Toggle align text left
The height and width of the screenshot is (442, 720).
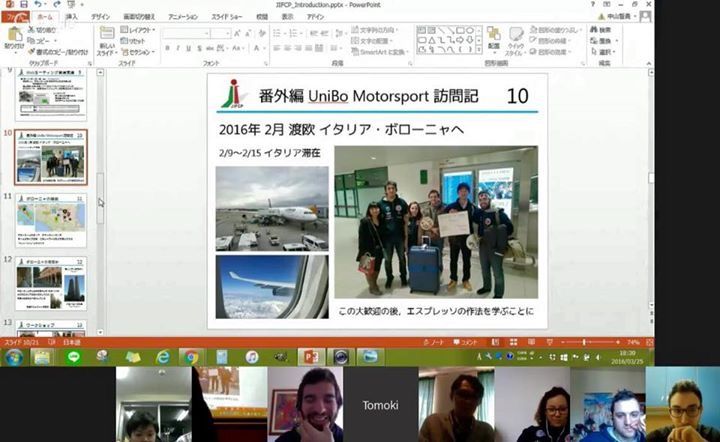[x=277, y=48]
